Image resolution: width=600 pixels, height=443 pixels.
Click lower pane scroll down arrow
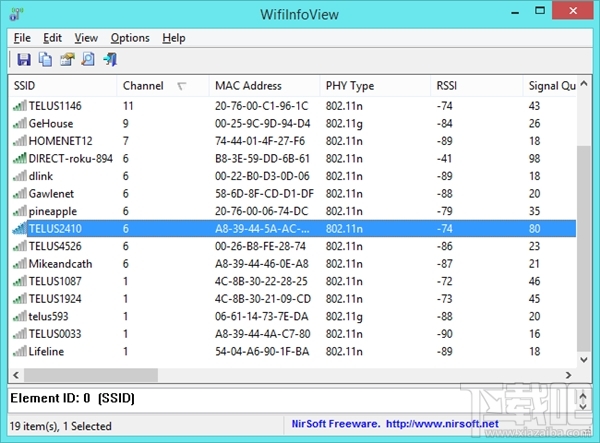pos(583,406)
